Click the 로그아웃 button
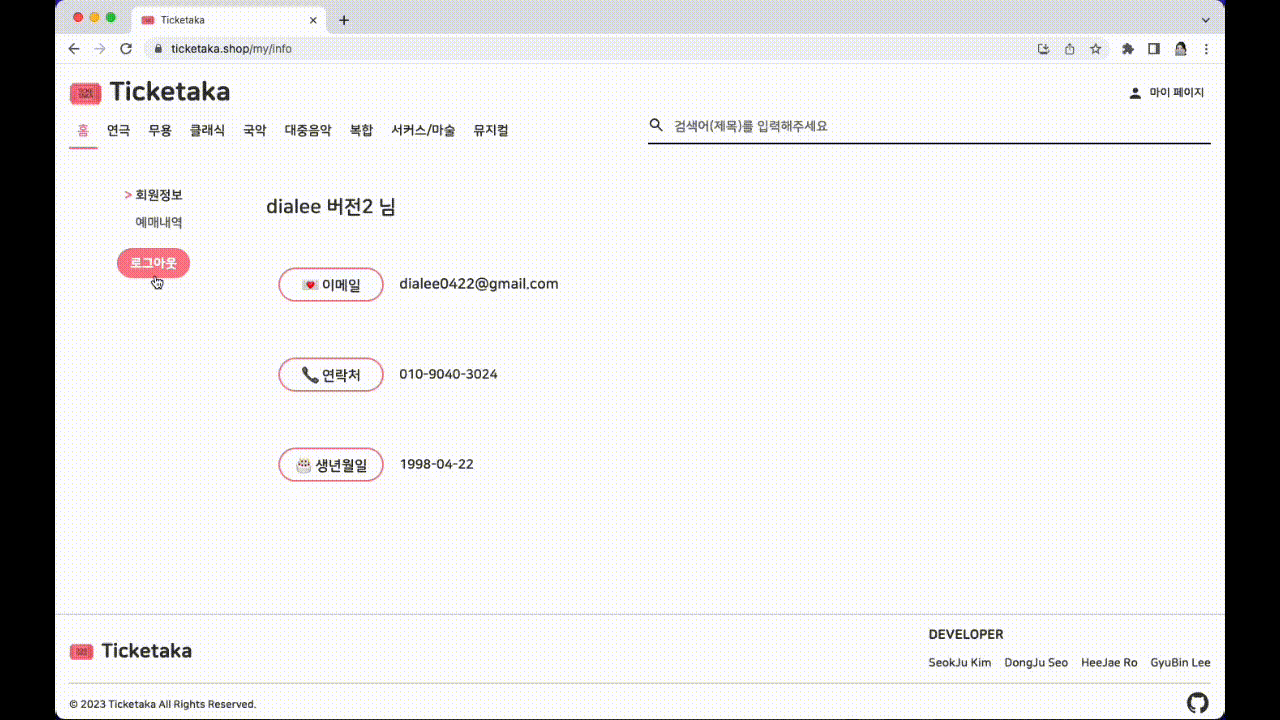The image size is (1280, 720). click(153, 263)
